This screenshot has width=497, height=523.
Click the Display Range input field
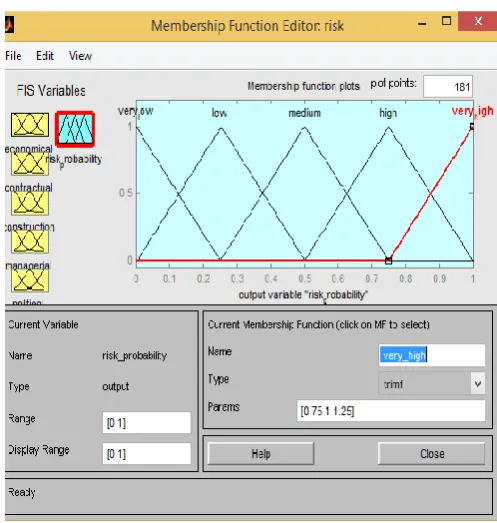tap(147, 454)
